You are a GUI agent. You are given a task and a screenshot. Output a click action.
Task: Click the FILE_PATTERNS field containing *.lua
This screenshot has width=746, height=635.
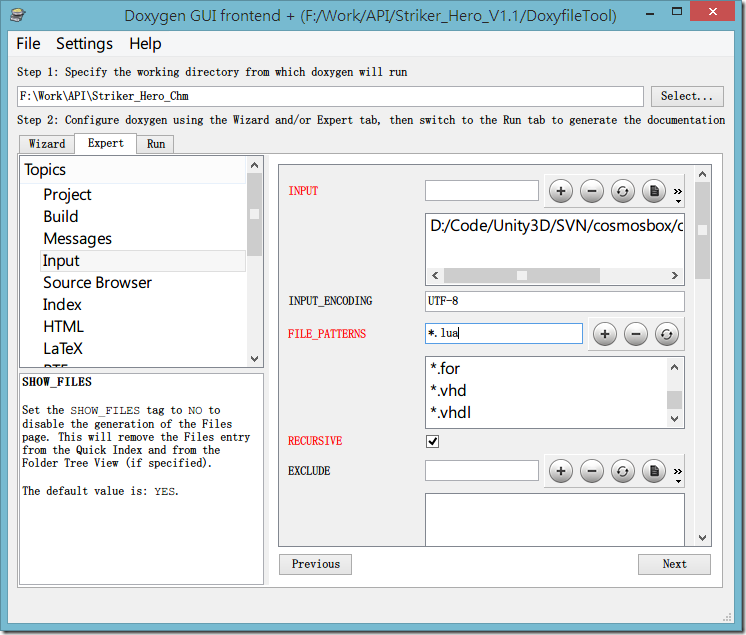(504, 333)
